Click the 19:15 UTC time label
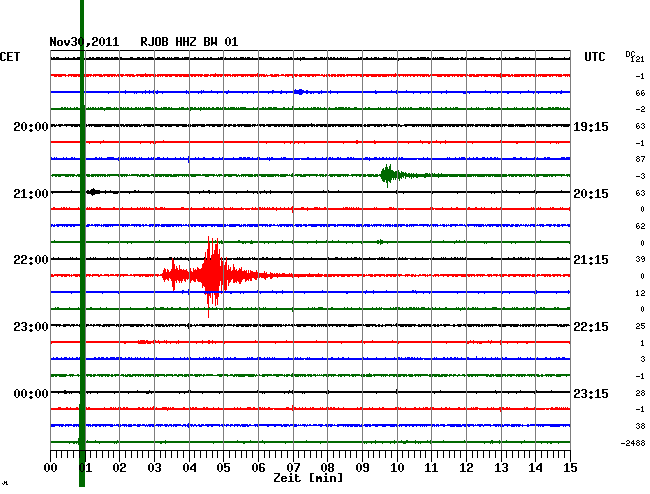The width and height of the screenshot is (650, 494). click(591, 127)
